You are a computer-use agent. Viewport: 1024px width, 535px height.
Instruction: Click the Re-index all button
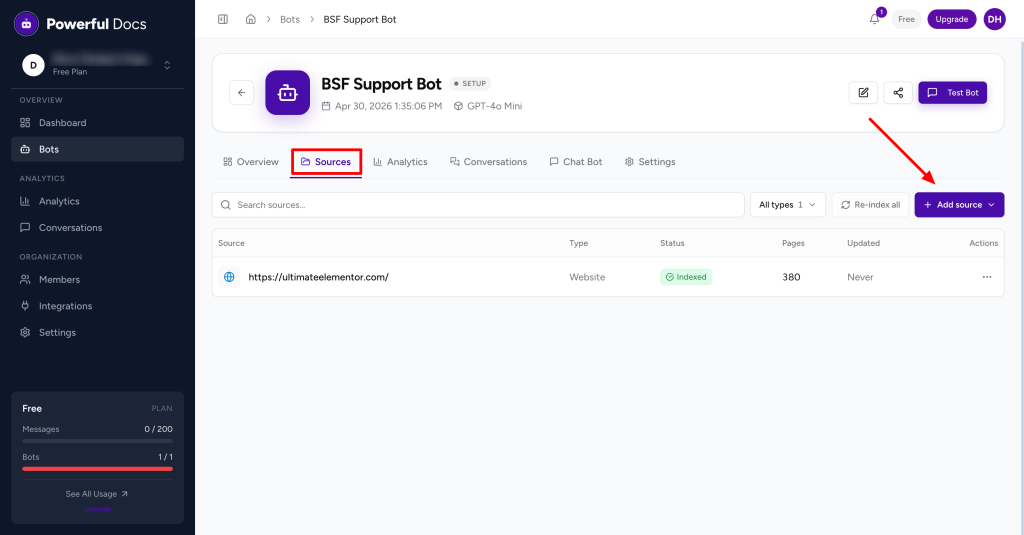[x=870, y=205]
